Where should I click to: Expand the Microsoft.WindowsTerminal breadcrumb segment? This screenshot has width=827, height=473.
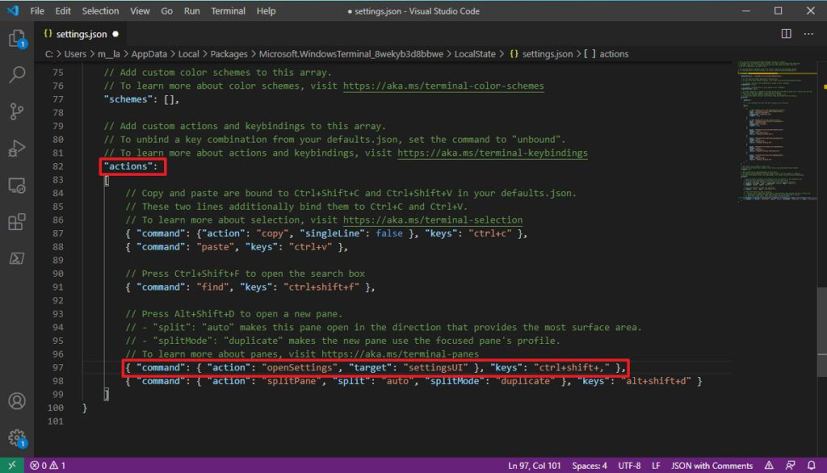coord(351,54)
